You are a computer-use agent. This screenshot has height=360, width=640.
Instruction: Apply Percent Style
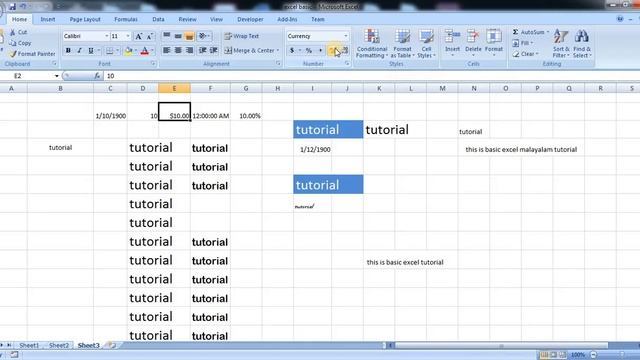pos(309,51)
